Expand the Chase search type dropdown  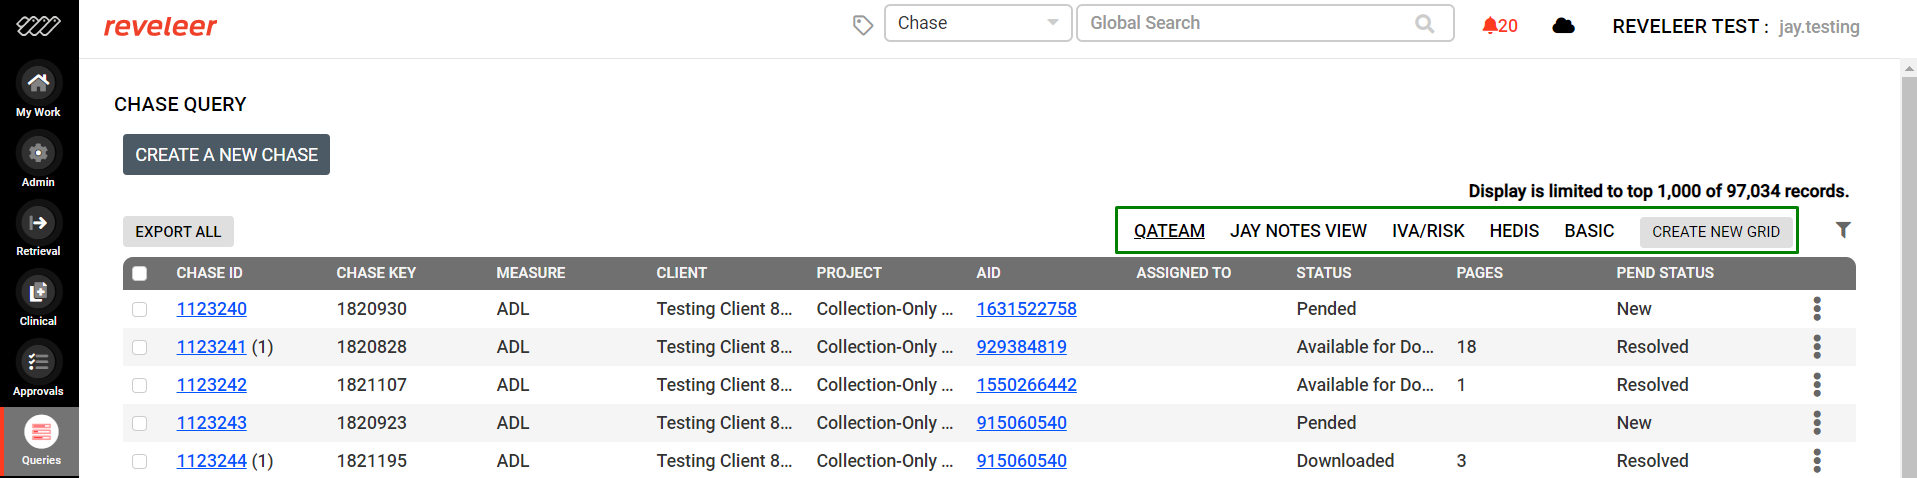tap(978, 23)
